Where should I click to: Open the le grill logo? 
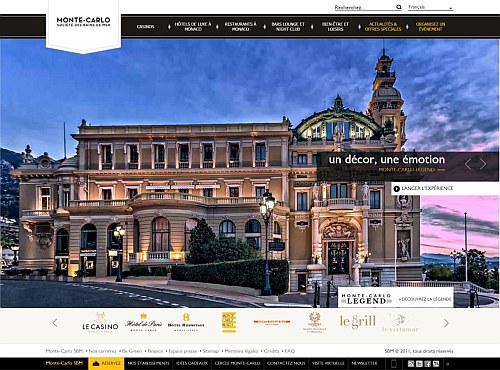(358, 322)
